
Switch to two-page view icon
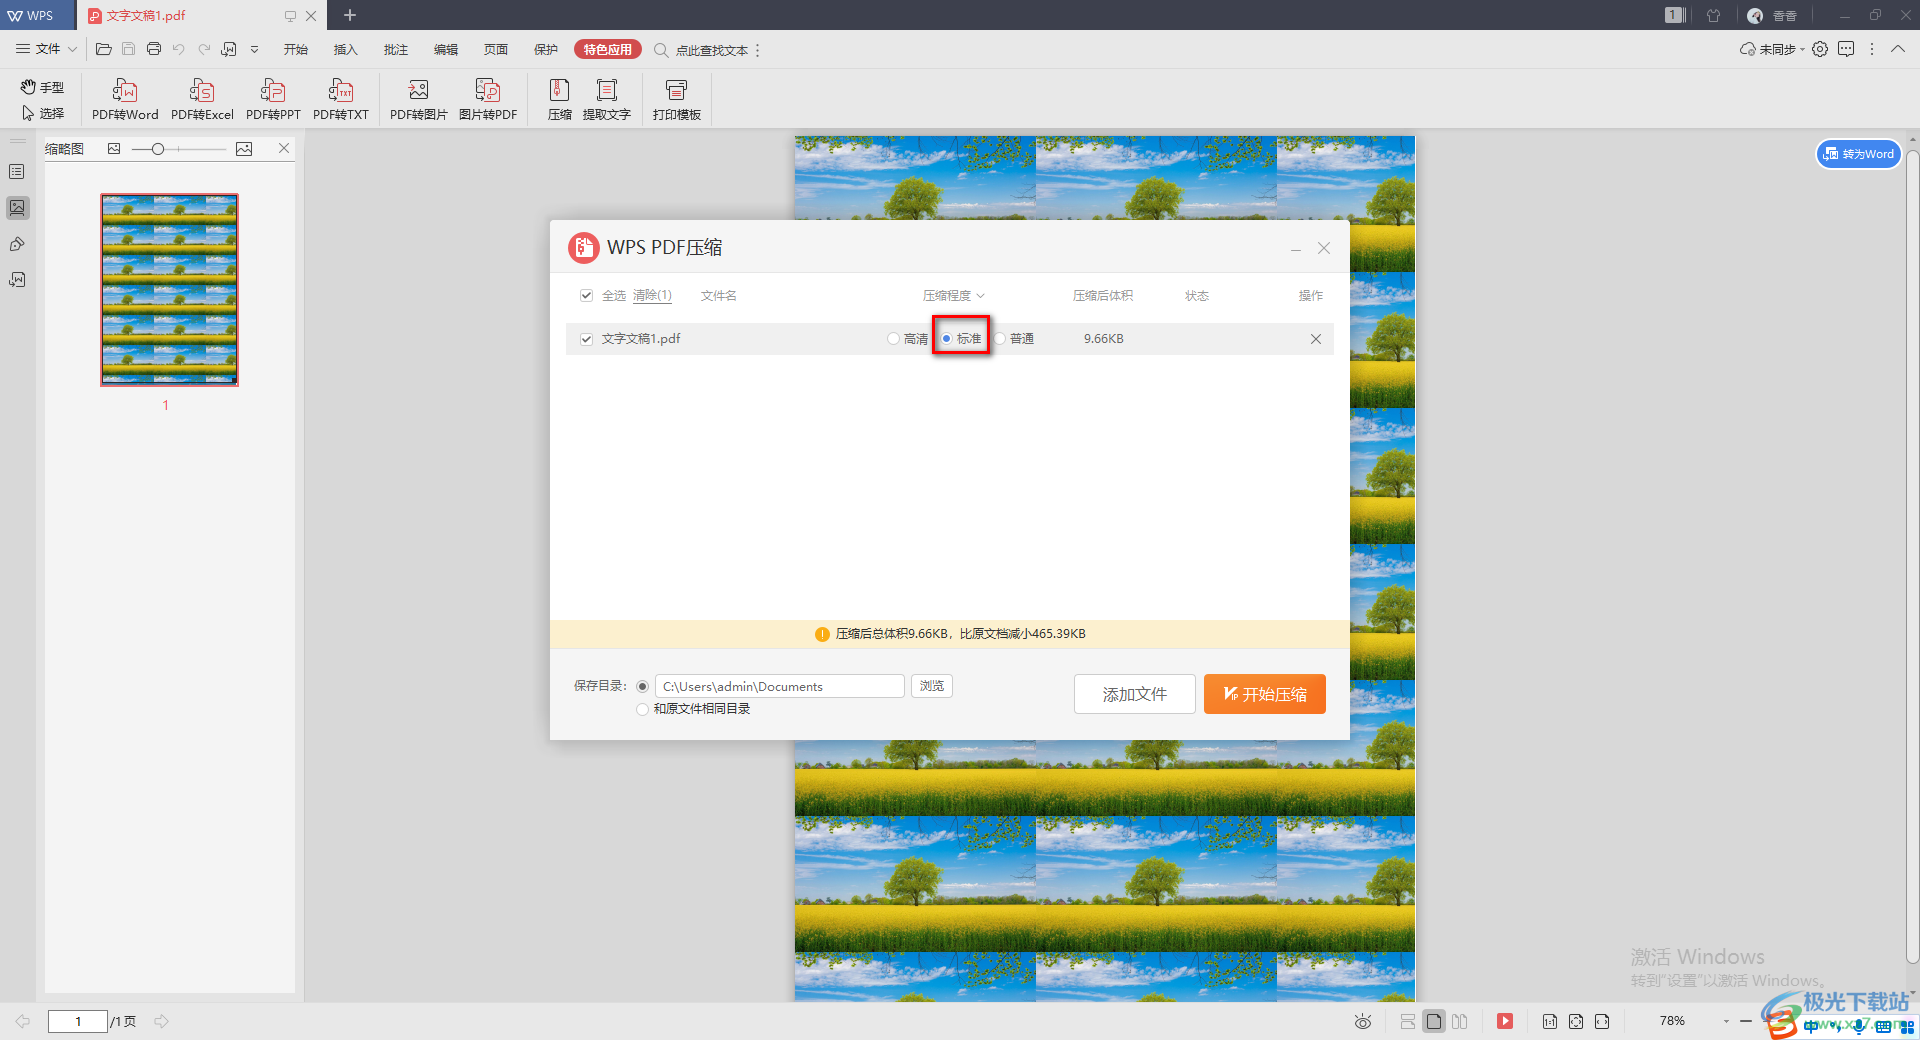click(x=1460, y=1021)
